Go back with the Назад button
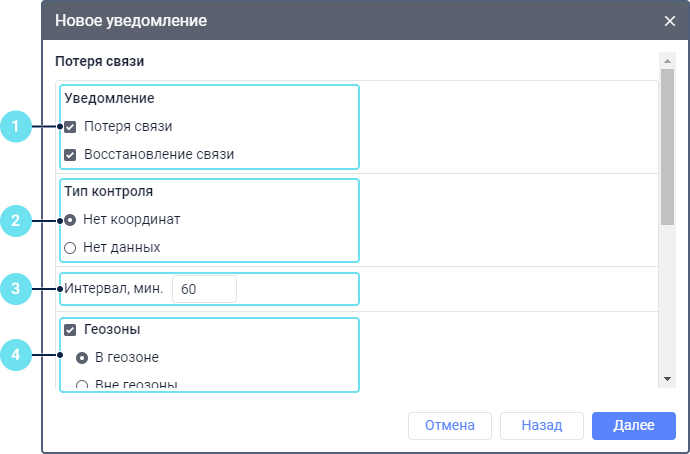690x454 pixels. [541, 425]
